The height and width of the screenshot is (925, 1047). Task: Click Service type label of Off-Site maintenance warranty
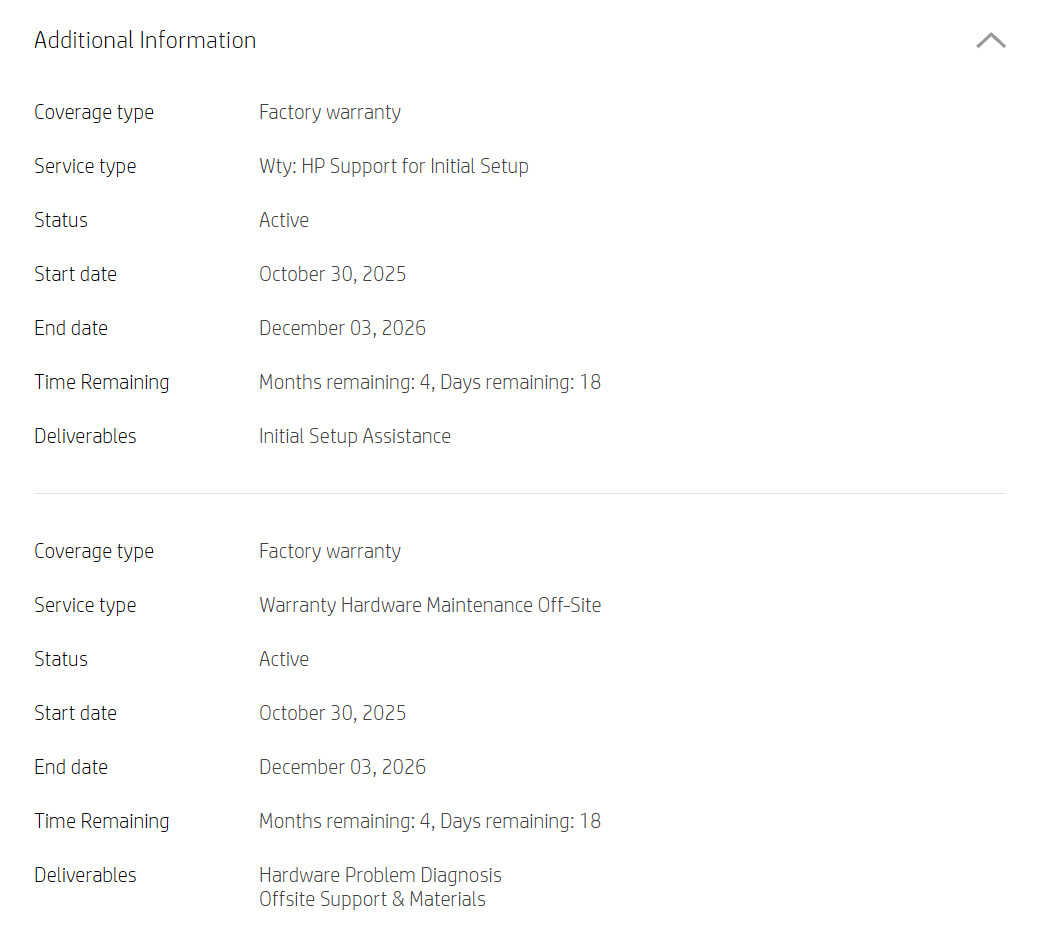pos(85,605)
